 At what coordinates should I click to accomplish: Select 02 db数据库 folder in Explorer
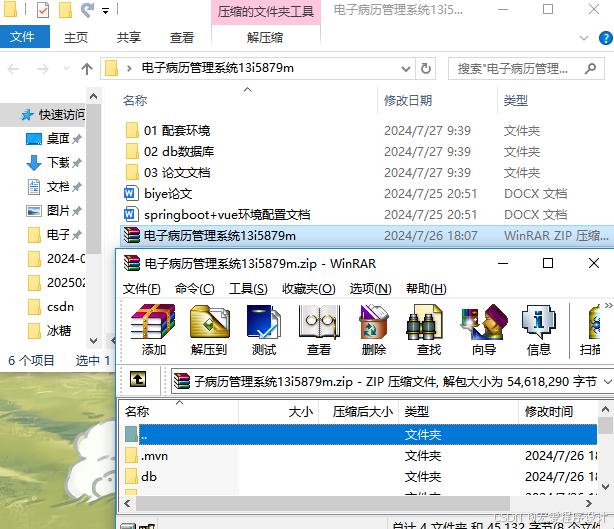pyautogui.click(x=170, y=152)
